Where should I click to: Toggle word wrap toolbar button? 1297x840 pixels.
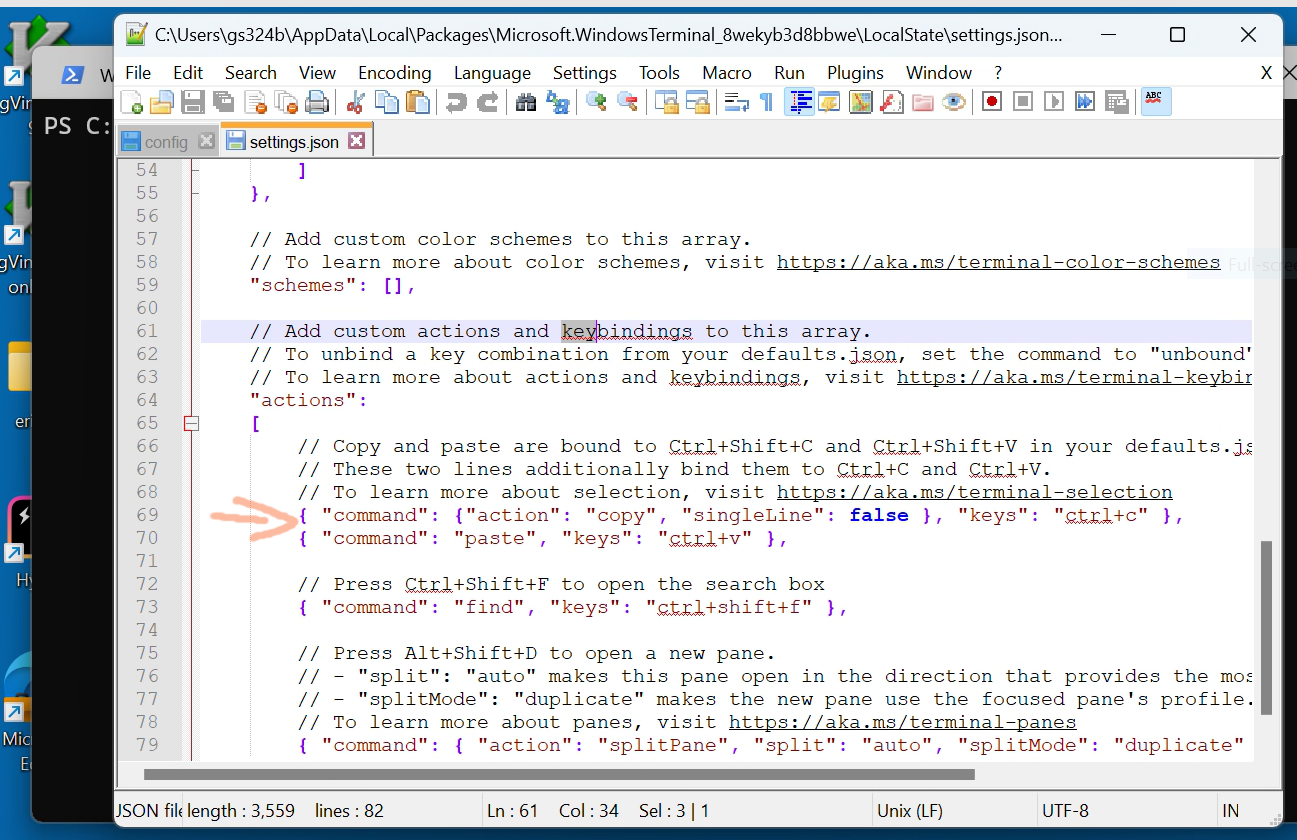[736, 102]
